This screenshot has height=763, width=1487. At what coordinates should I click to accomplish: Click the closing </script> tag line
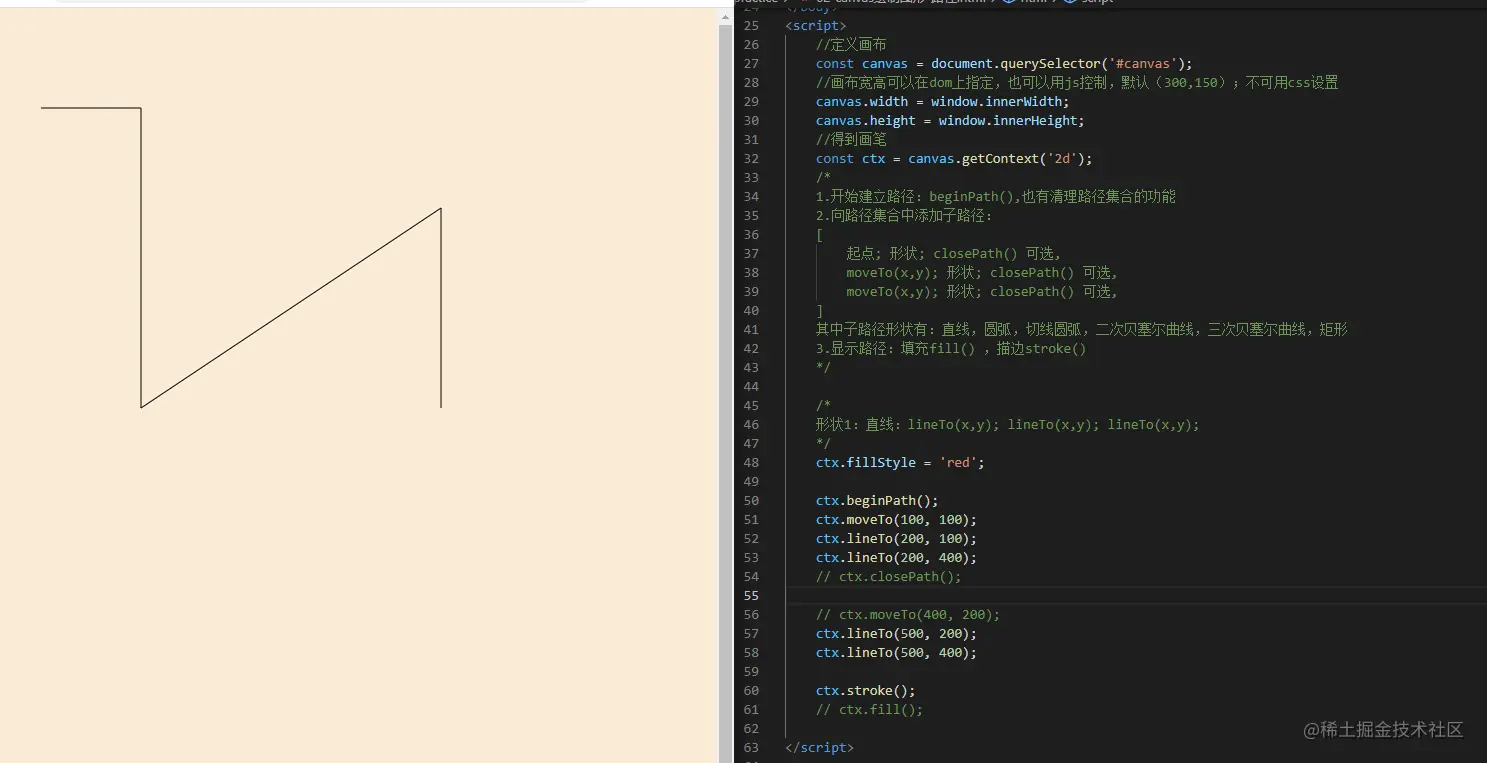point(820,747)
